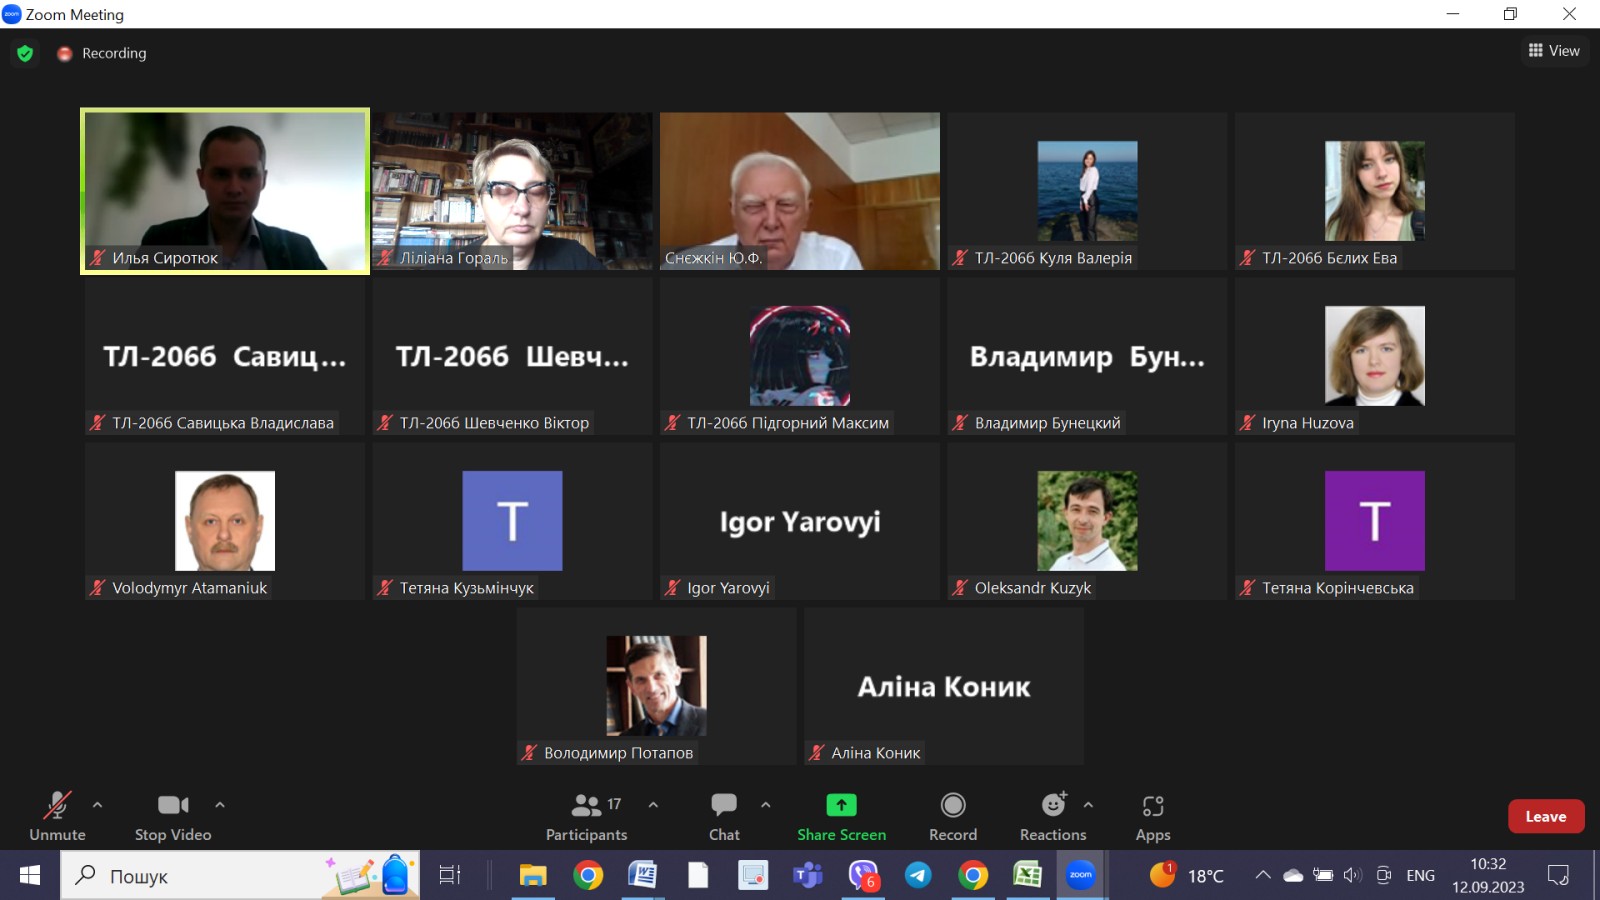Open the Chat panel
This screenshot has height=900, width=1600.
click(724, 815)
